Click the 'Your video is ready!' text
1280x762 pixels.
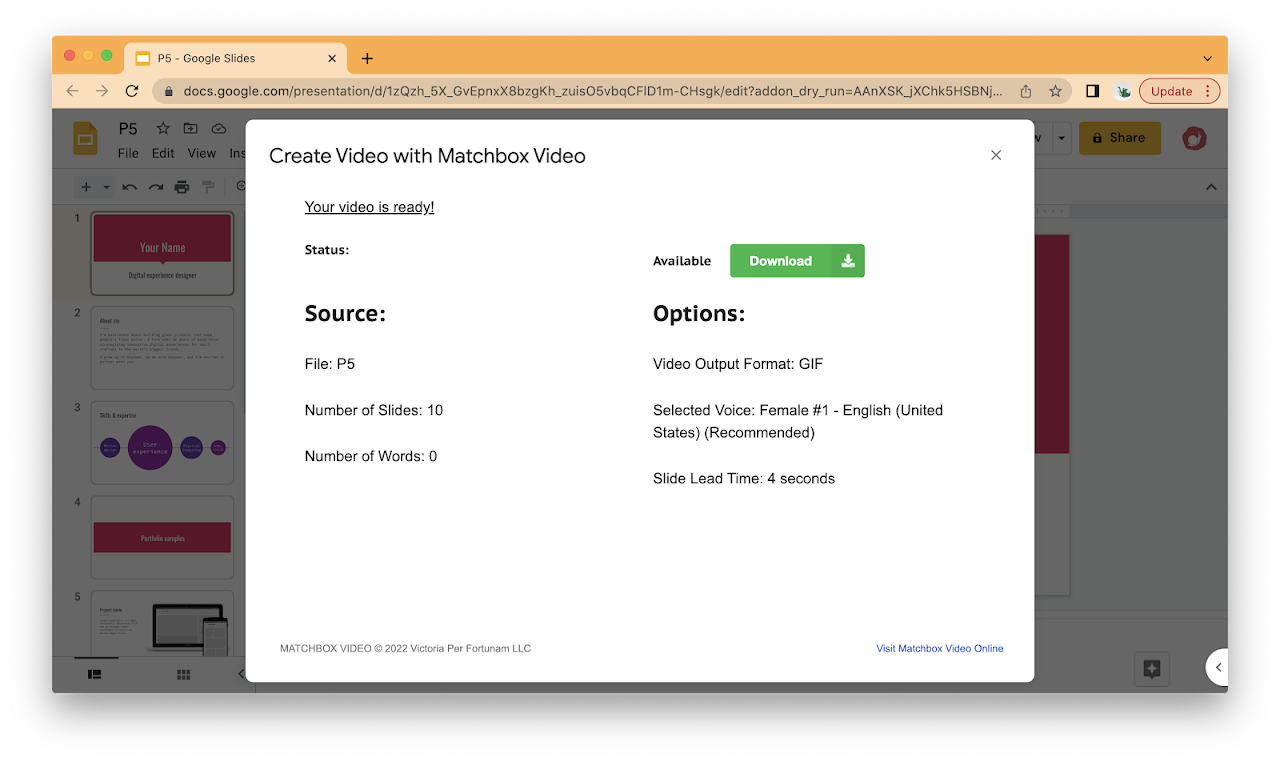click(x=369, y=207)
